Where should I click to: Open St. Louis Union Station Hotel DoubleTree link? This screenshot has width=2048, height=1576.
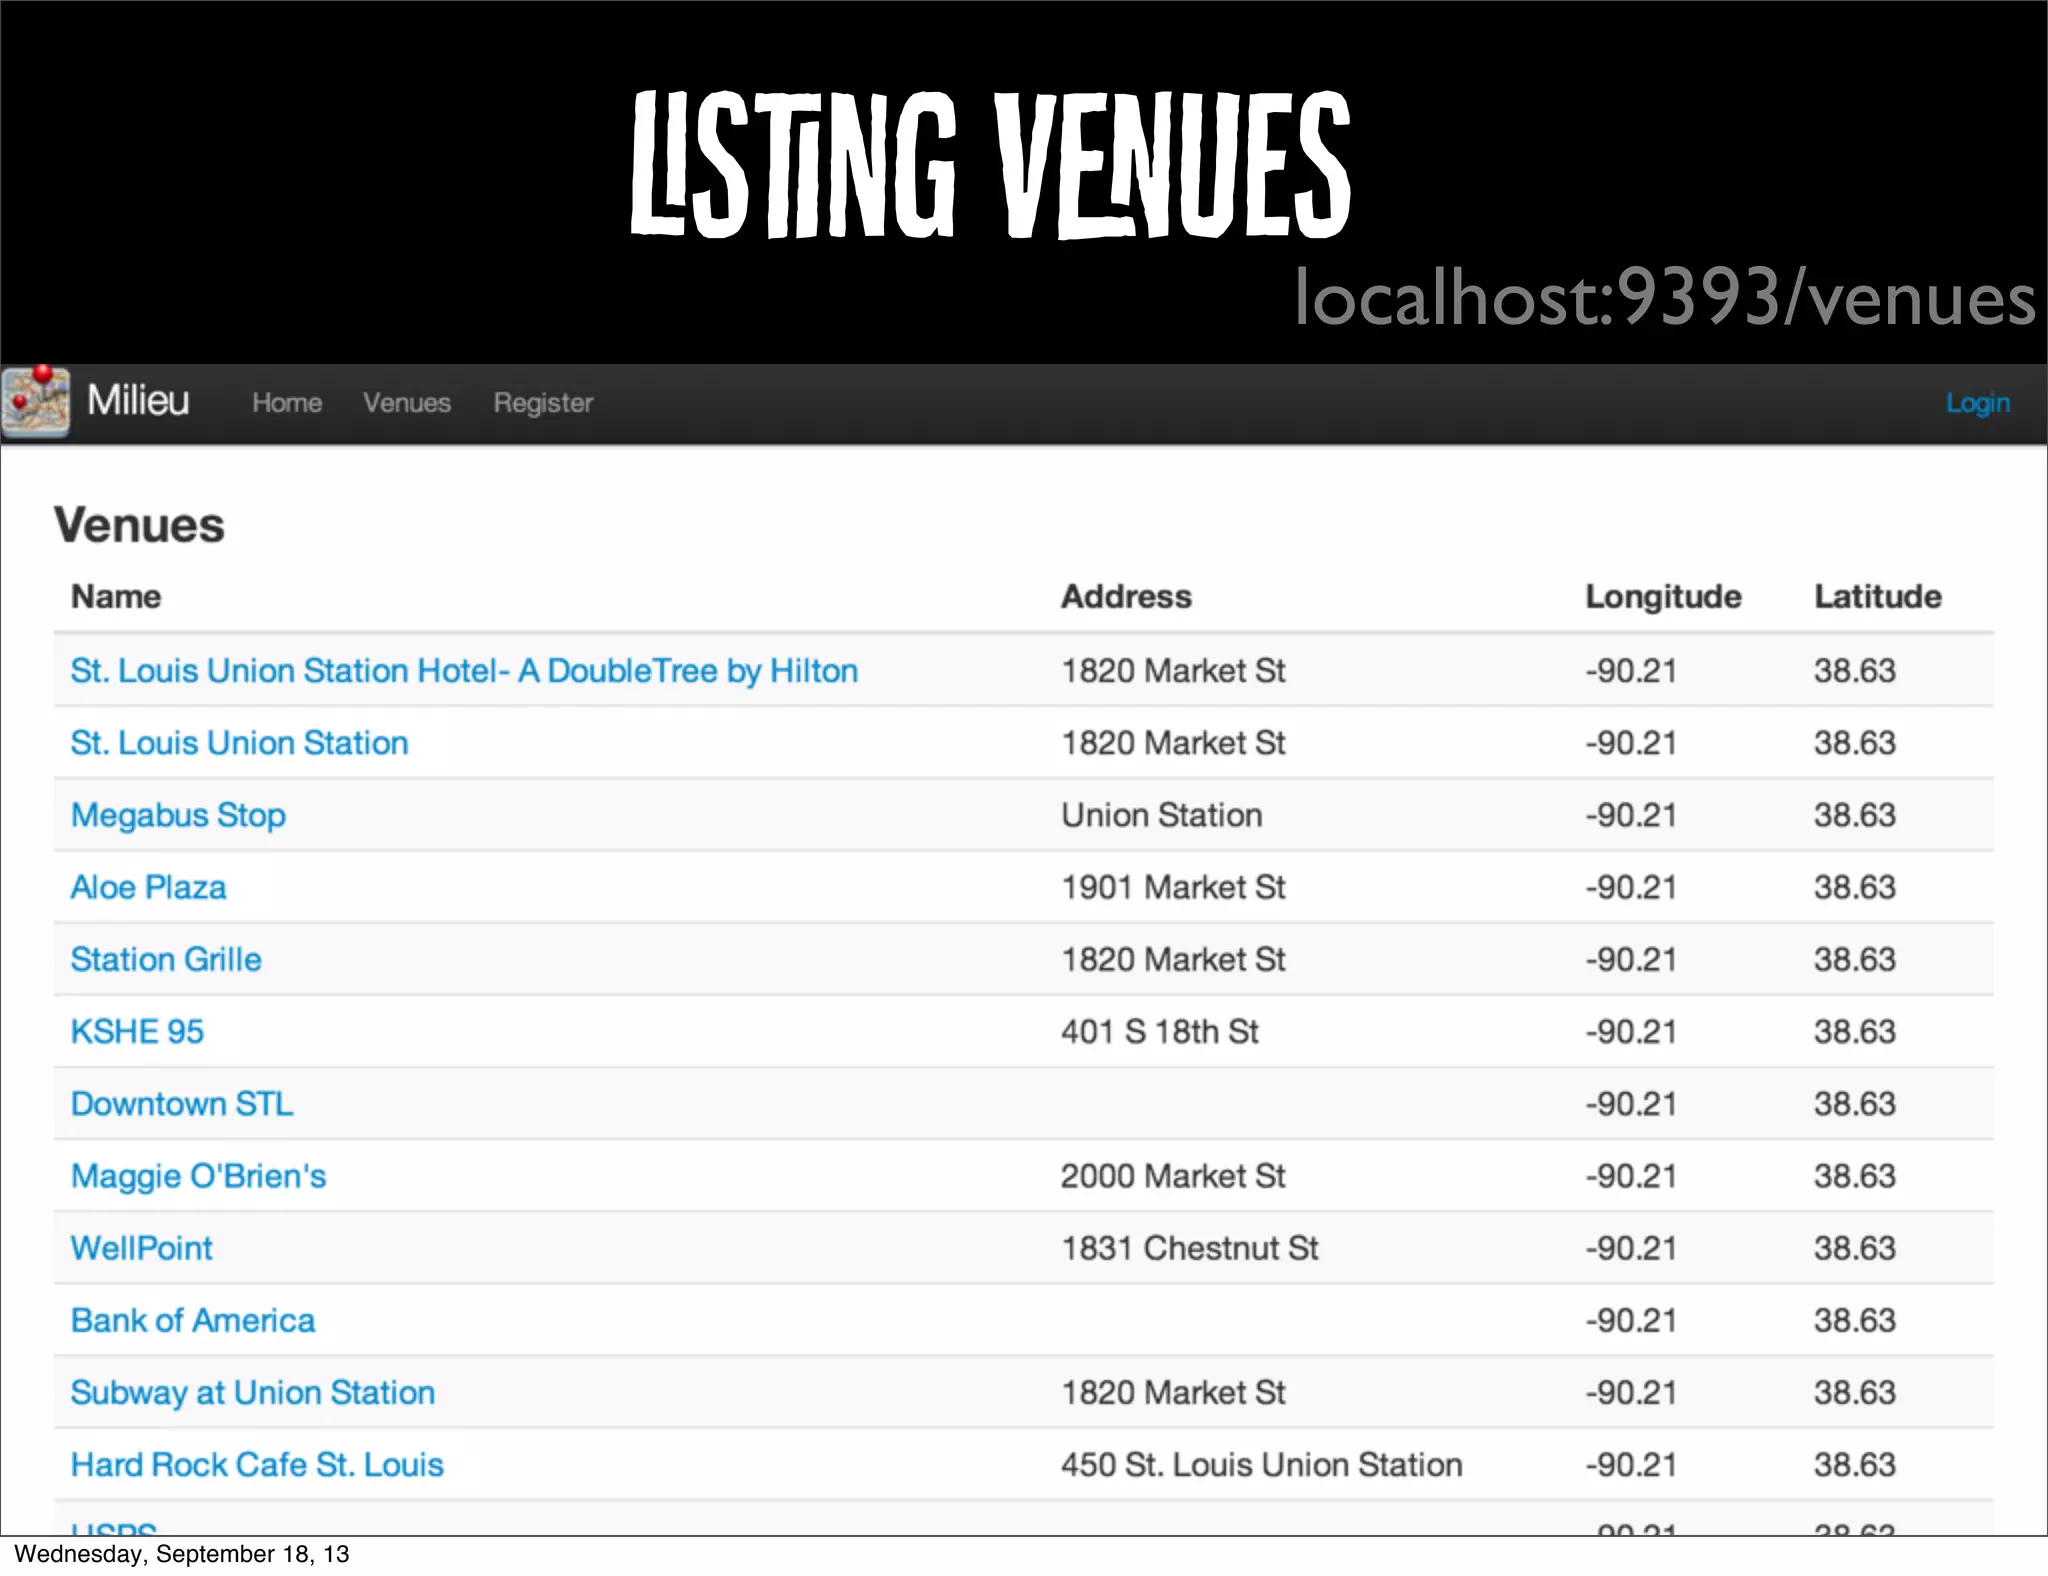click(x=464, y=671)
